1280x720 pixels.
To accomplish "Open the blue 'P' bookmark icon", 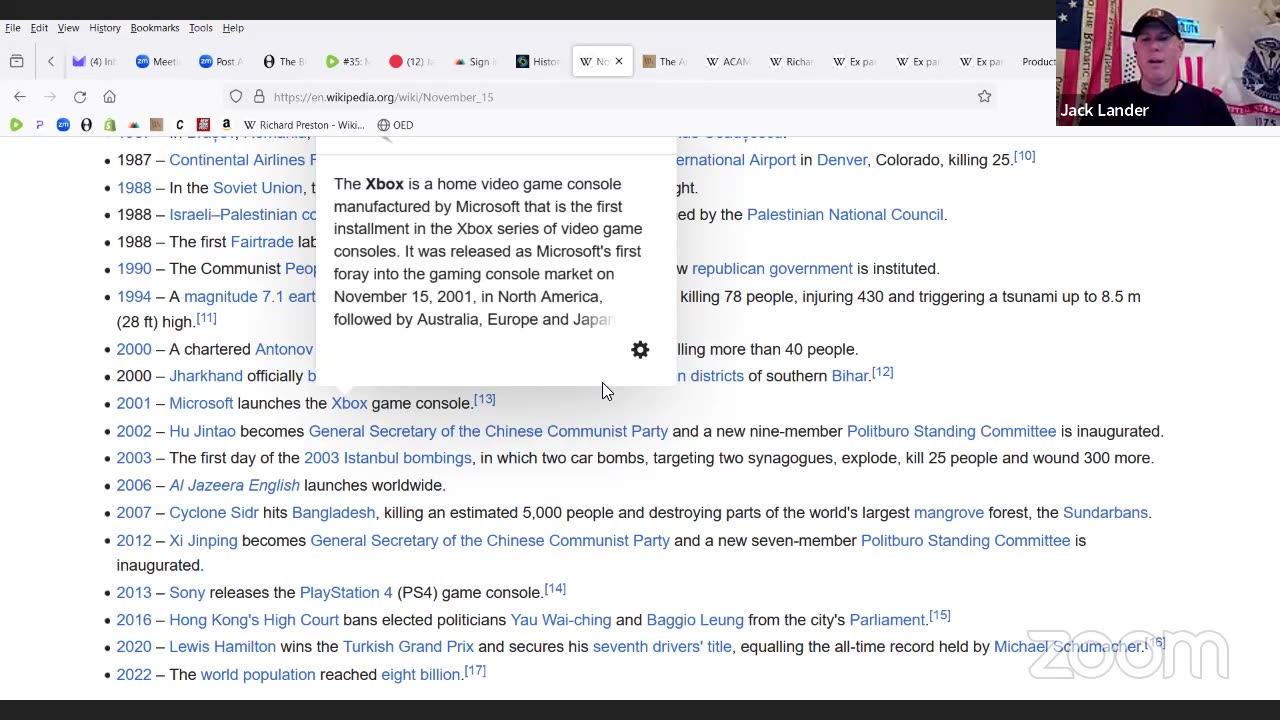I will [x=39, y=125].
